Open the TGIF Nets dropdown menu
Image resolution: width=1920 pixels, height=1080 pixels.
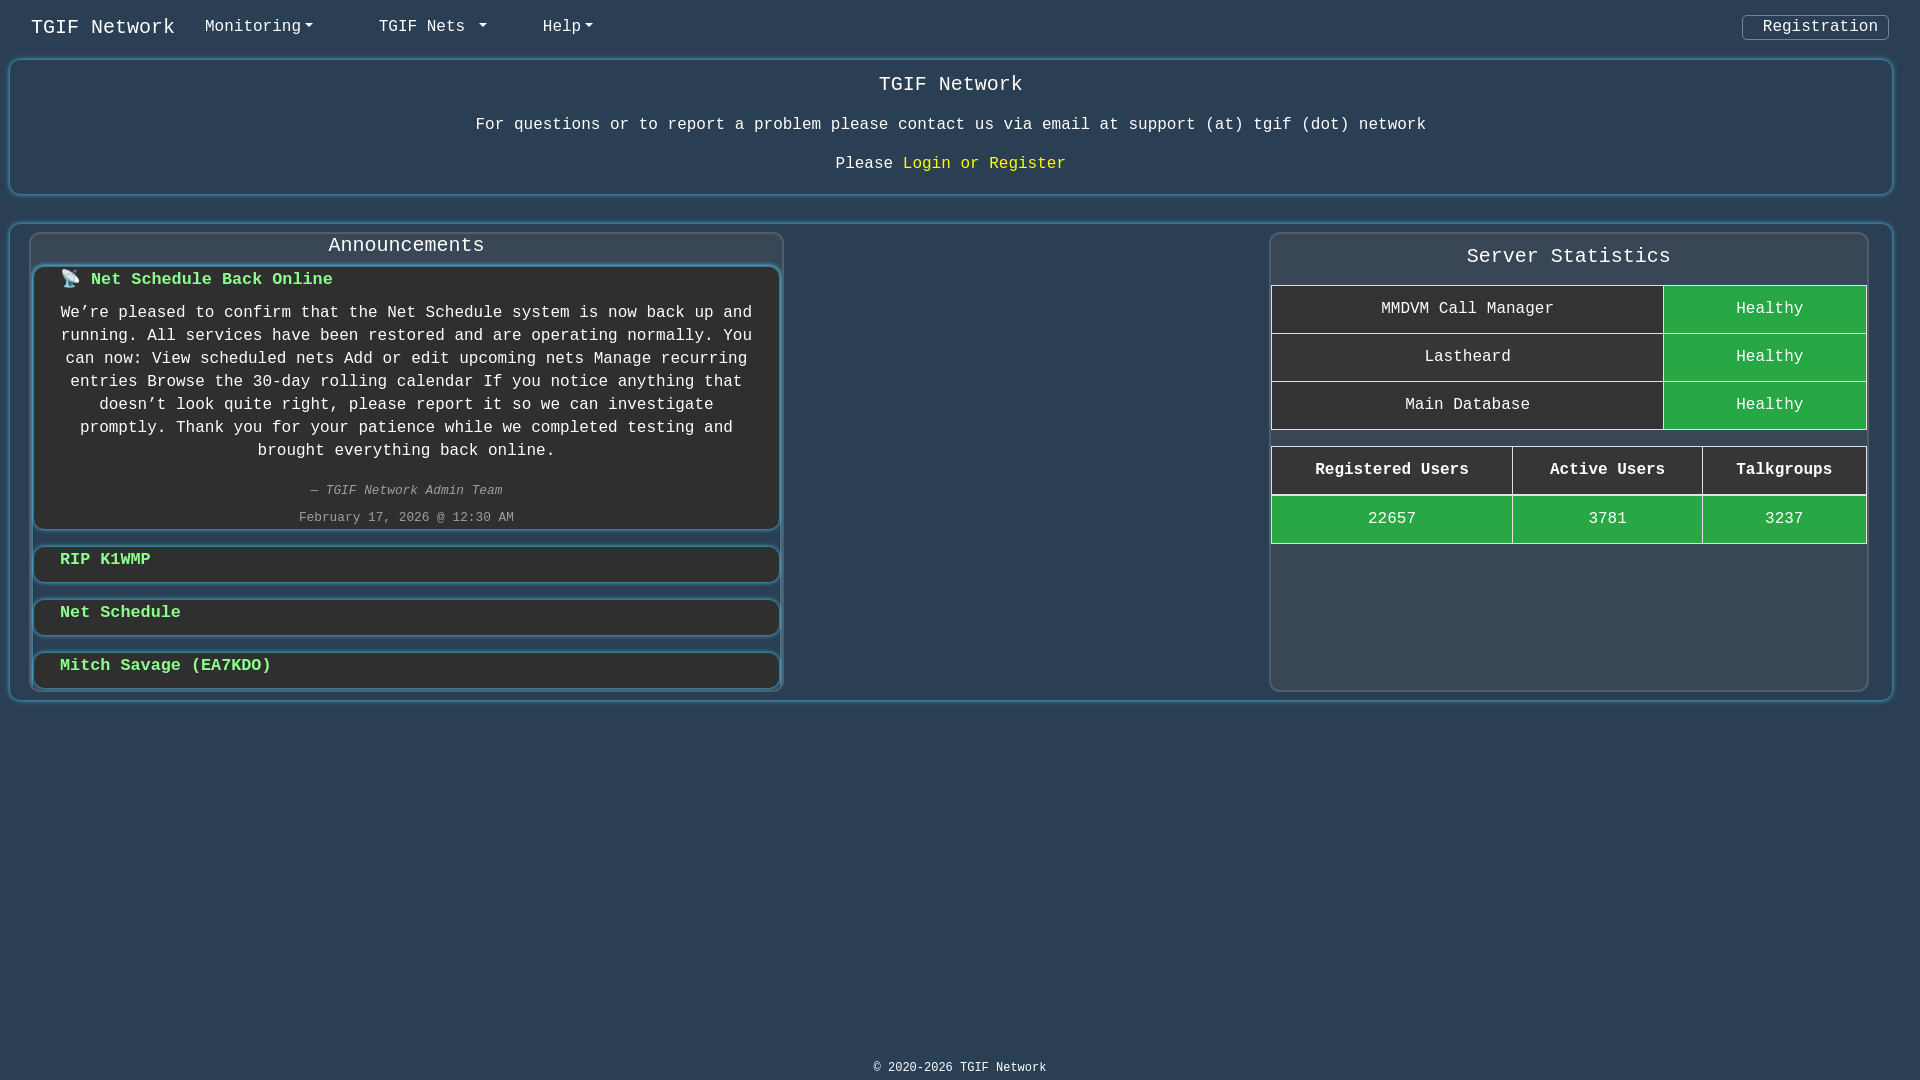[432, 27]
